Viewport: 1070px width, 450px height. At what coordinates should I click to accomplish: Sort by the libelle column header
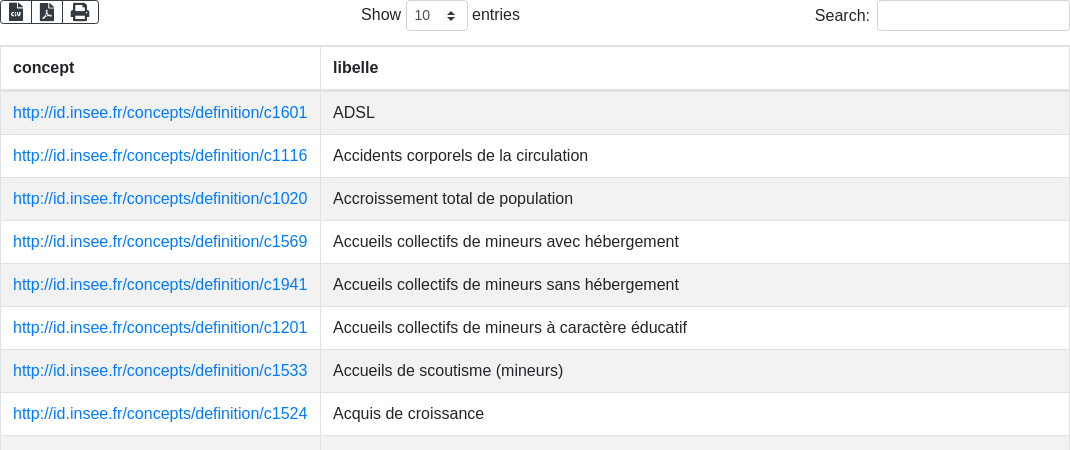point(695,68)
